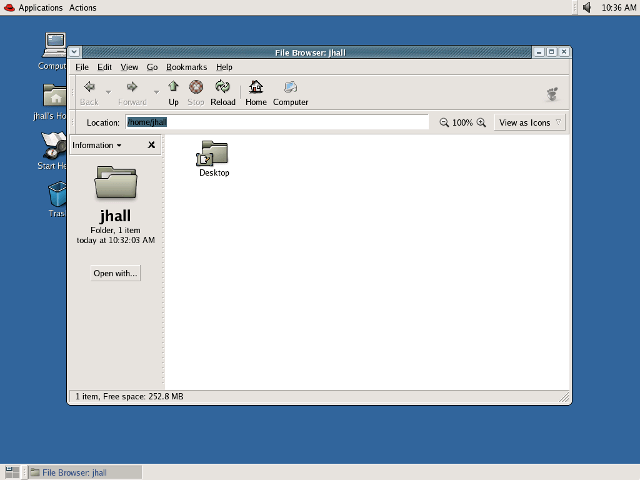Open the View as Icons dropdown

click(x=530, y=122)
